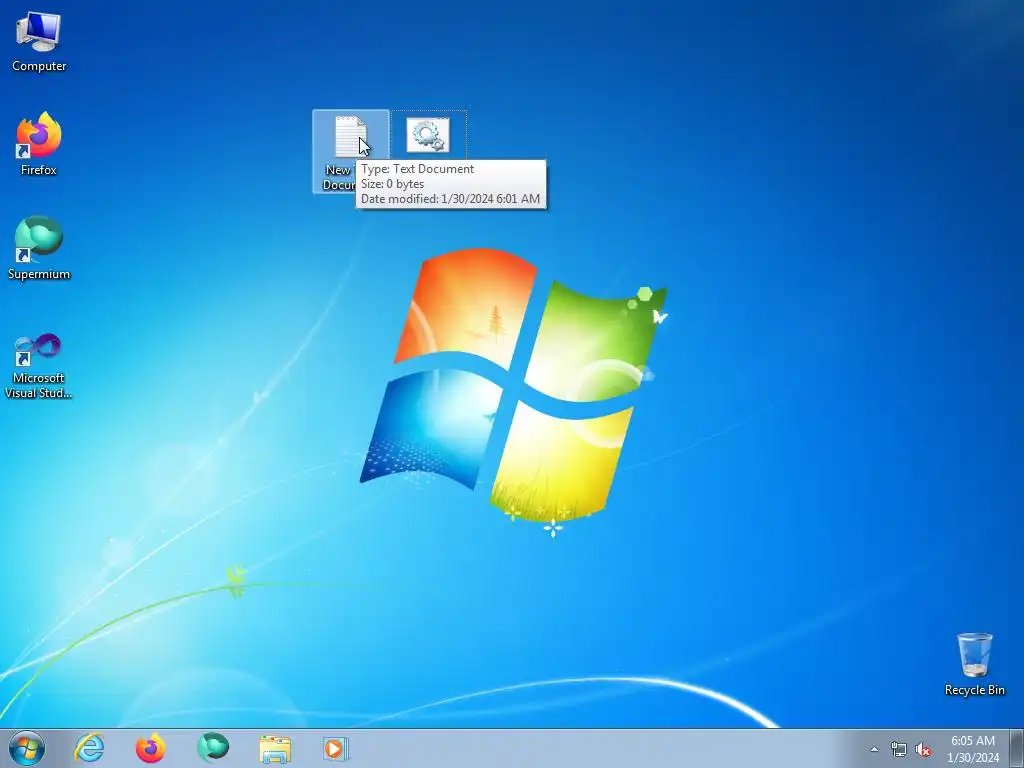
Task: Open Windows Media Player from taskbar
Action: (x=336, y=749)
